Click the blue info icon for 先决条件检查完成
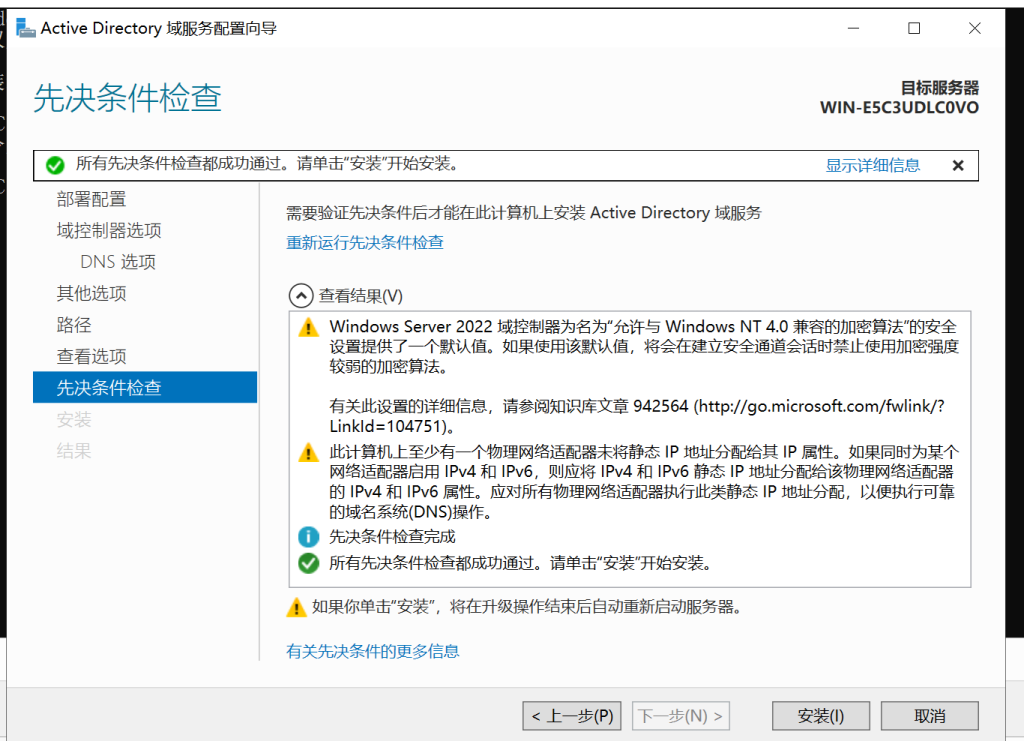This screenshot has width=1024, height=741. (309, 537)
